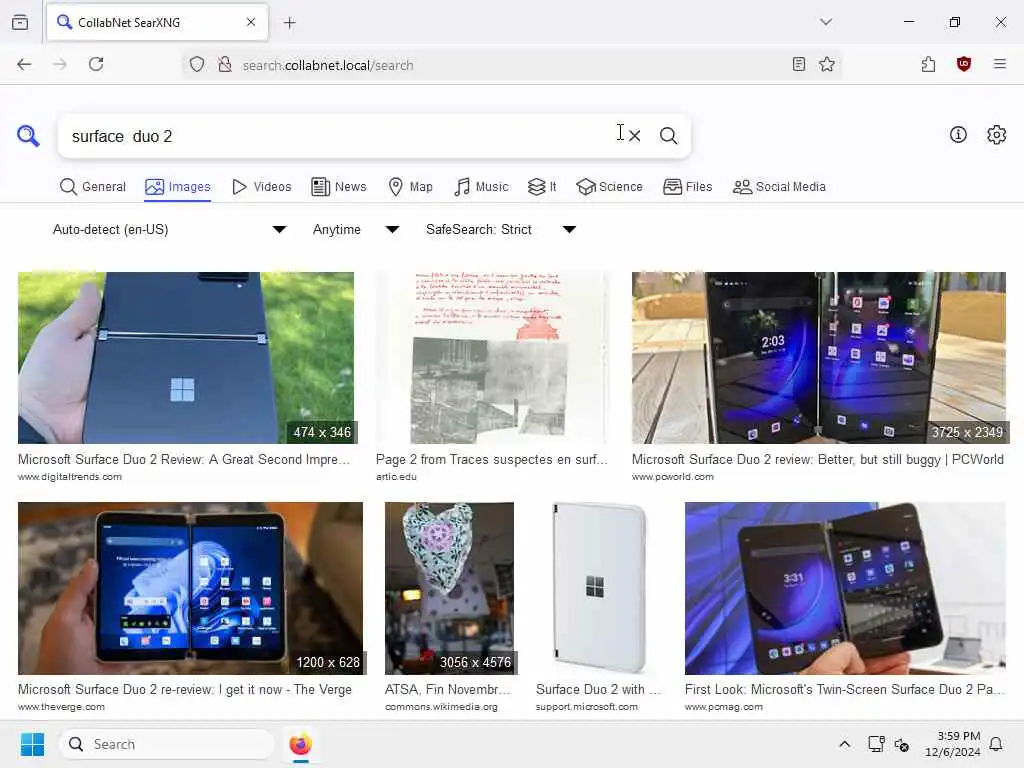Open the Music category tab
The height and width of the screenshot is (768, 1024).
481,187
